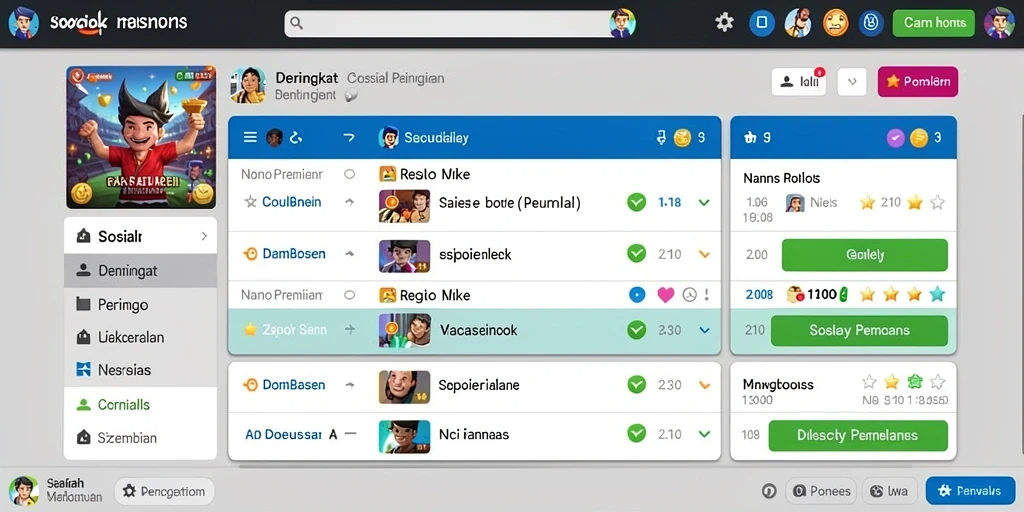Expand the Saiese botie row chevron

click(x=704, y=202)
